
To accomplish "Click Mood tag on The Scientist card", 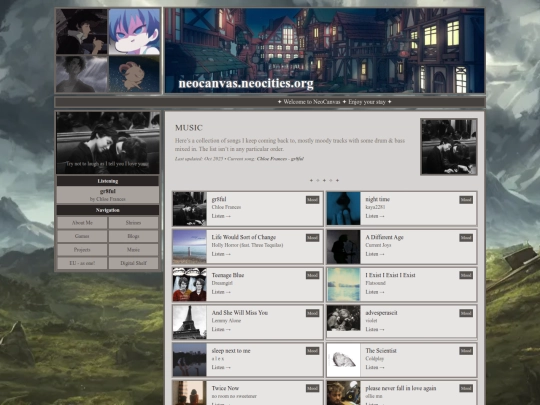I will (x=466, y=351).
